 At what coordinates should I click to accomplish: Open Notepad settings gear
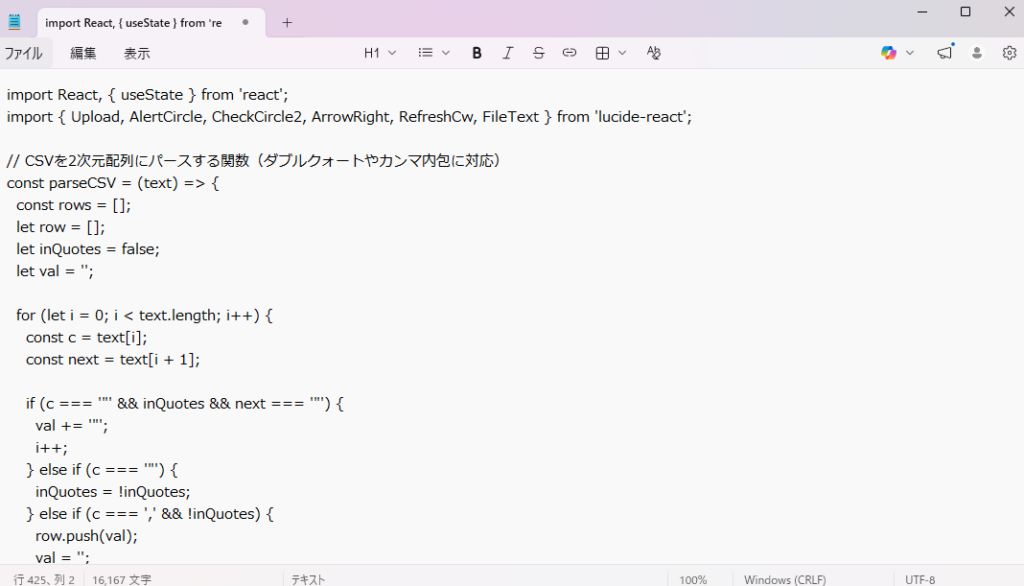coord(1009,53)
